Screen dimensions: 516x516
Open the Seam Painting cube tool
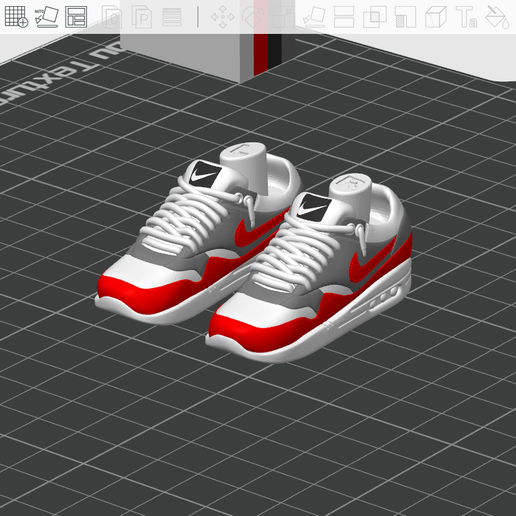(x=436, y=16)
